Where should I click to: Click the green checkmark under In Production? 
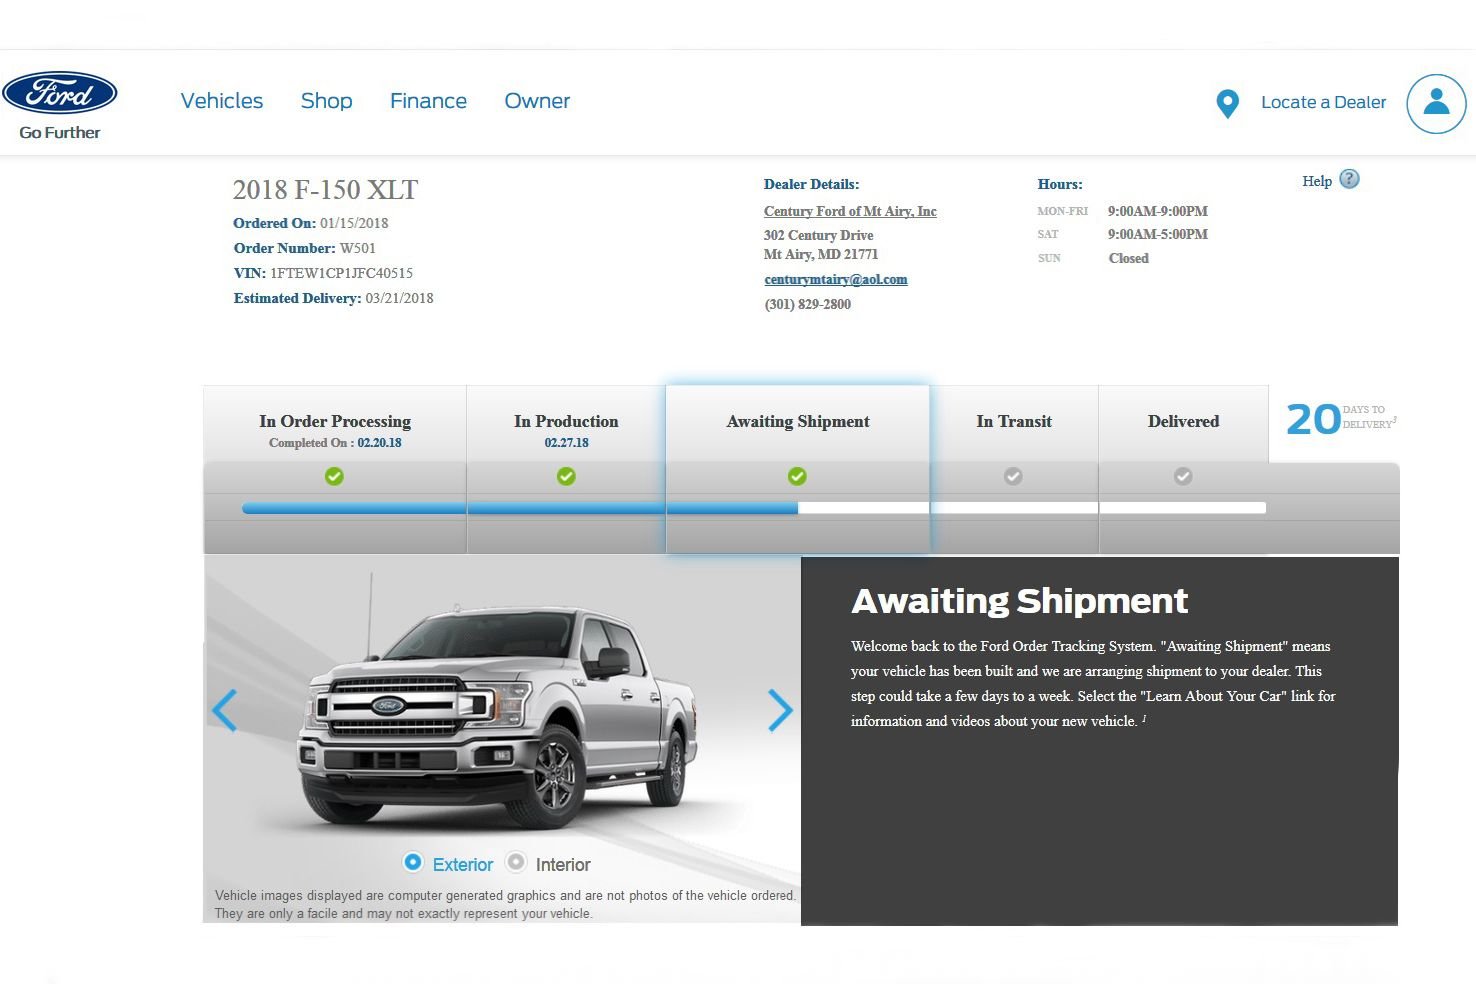click(566, 476)
